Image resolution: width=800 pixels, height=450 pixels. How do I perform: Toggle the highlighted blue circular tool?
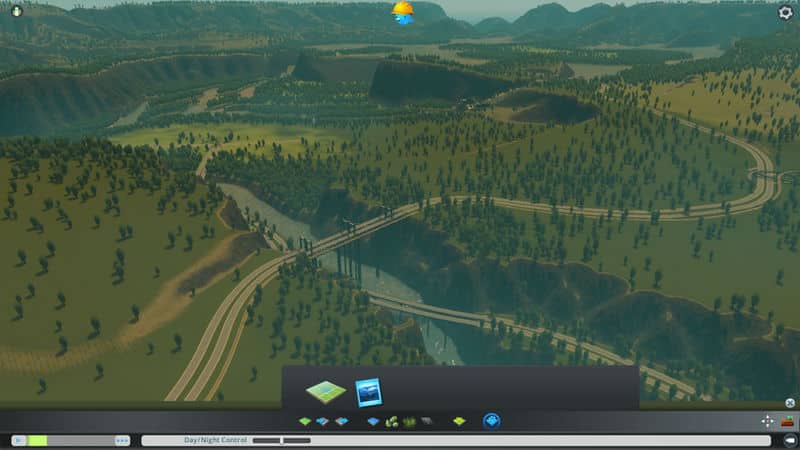click(x=491, y=421)
